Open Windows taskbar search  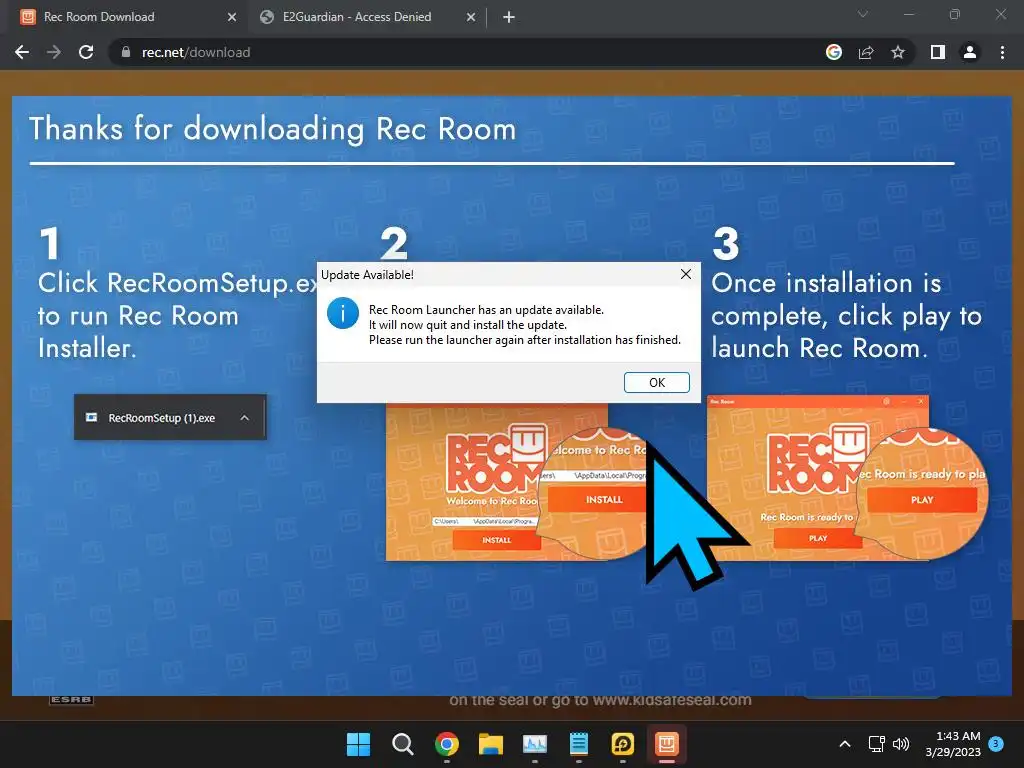pyautogui.click(x=402, y=744)
